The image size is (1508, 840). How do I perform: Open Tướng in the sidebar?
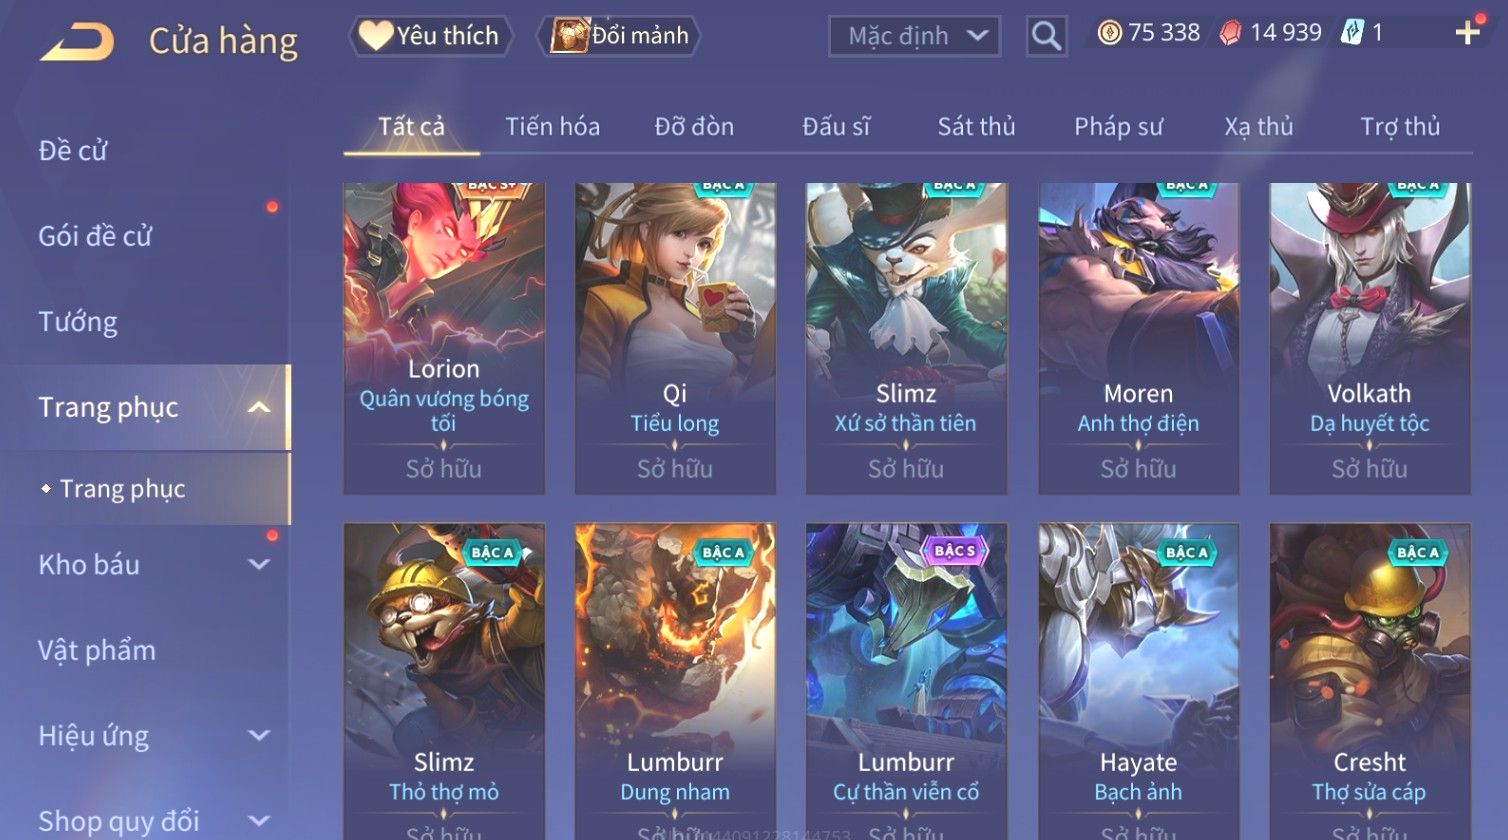(x=78, y=322)
